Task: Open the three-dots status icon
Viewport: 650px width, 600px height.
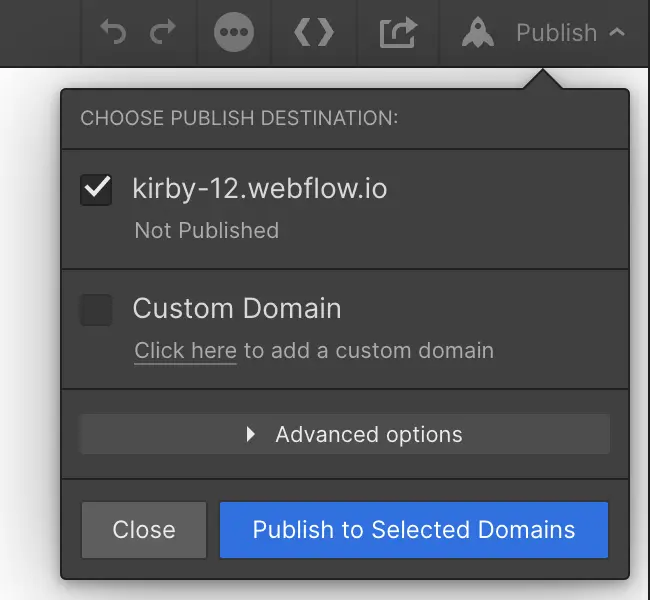Action: coord(234,32)
